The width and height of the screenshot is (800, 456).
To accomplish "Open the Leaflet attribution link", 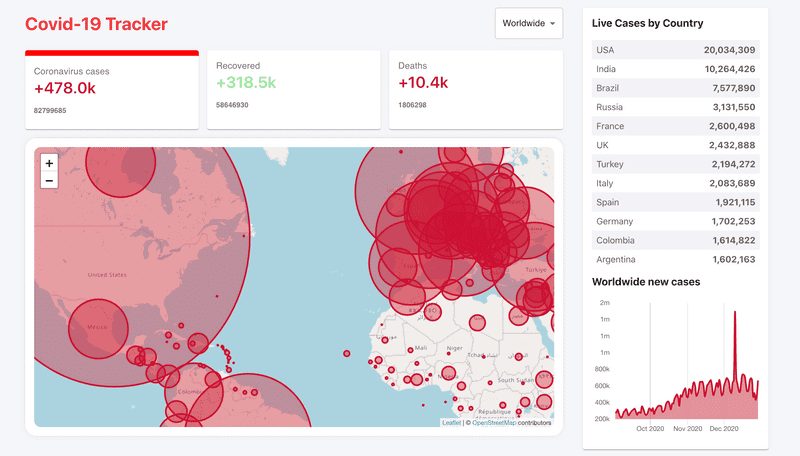I will (x=451, y=423).
